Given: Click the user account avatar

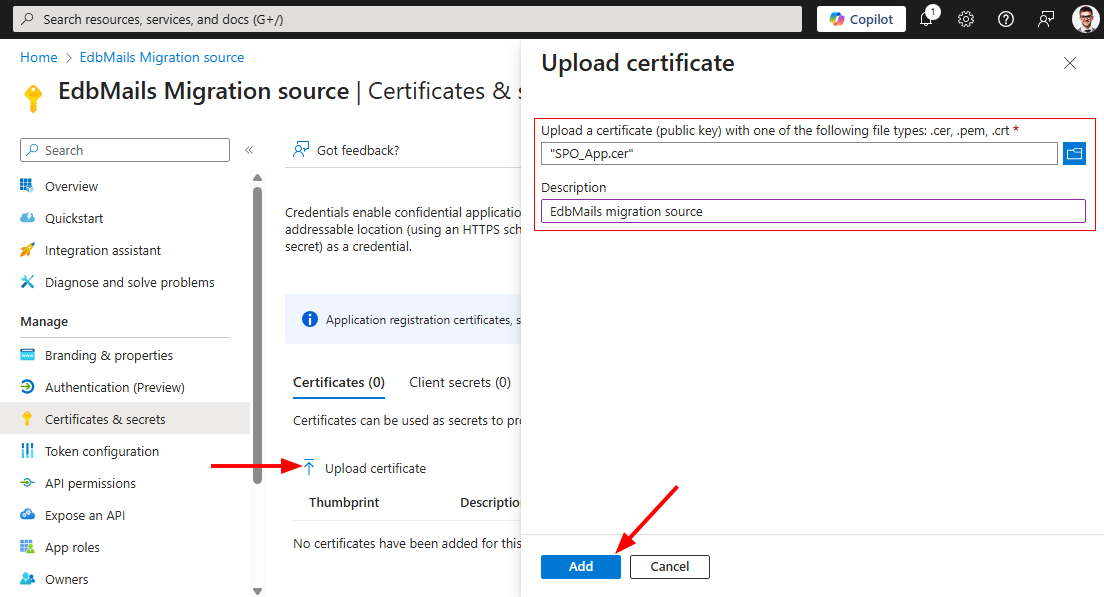Looking at the screenshot, I should 1085,19.
